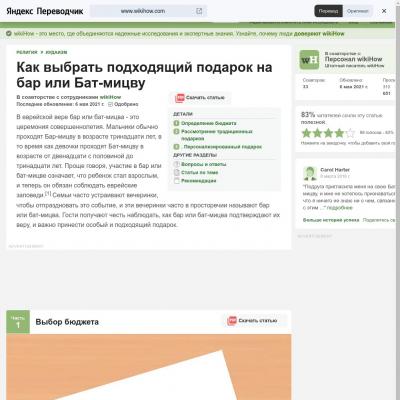The width and height of the screenshot is (400, 400).
Task: Click Скачать статью button in Часть 1 header
Action: coord(253,321)
